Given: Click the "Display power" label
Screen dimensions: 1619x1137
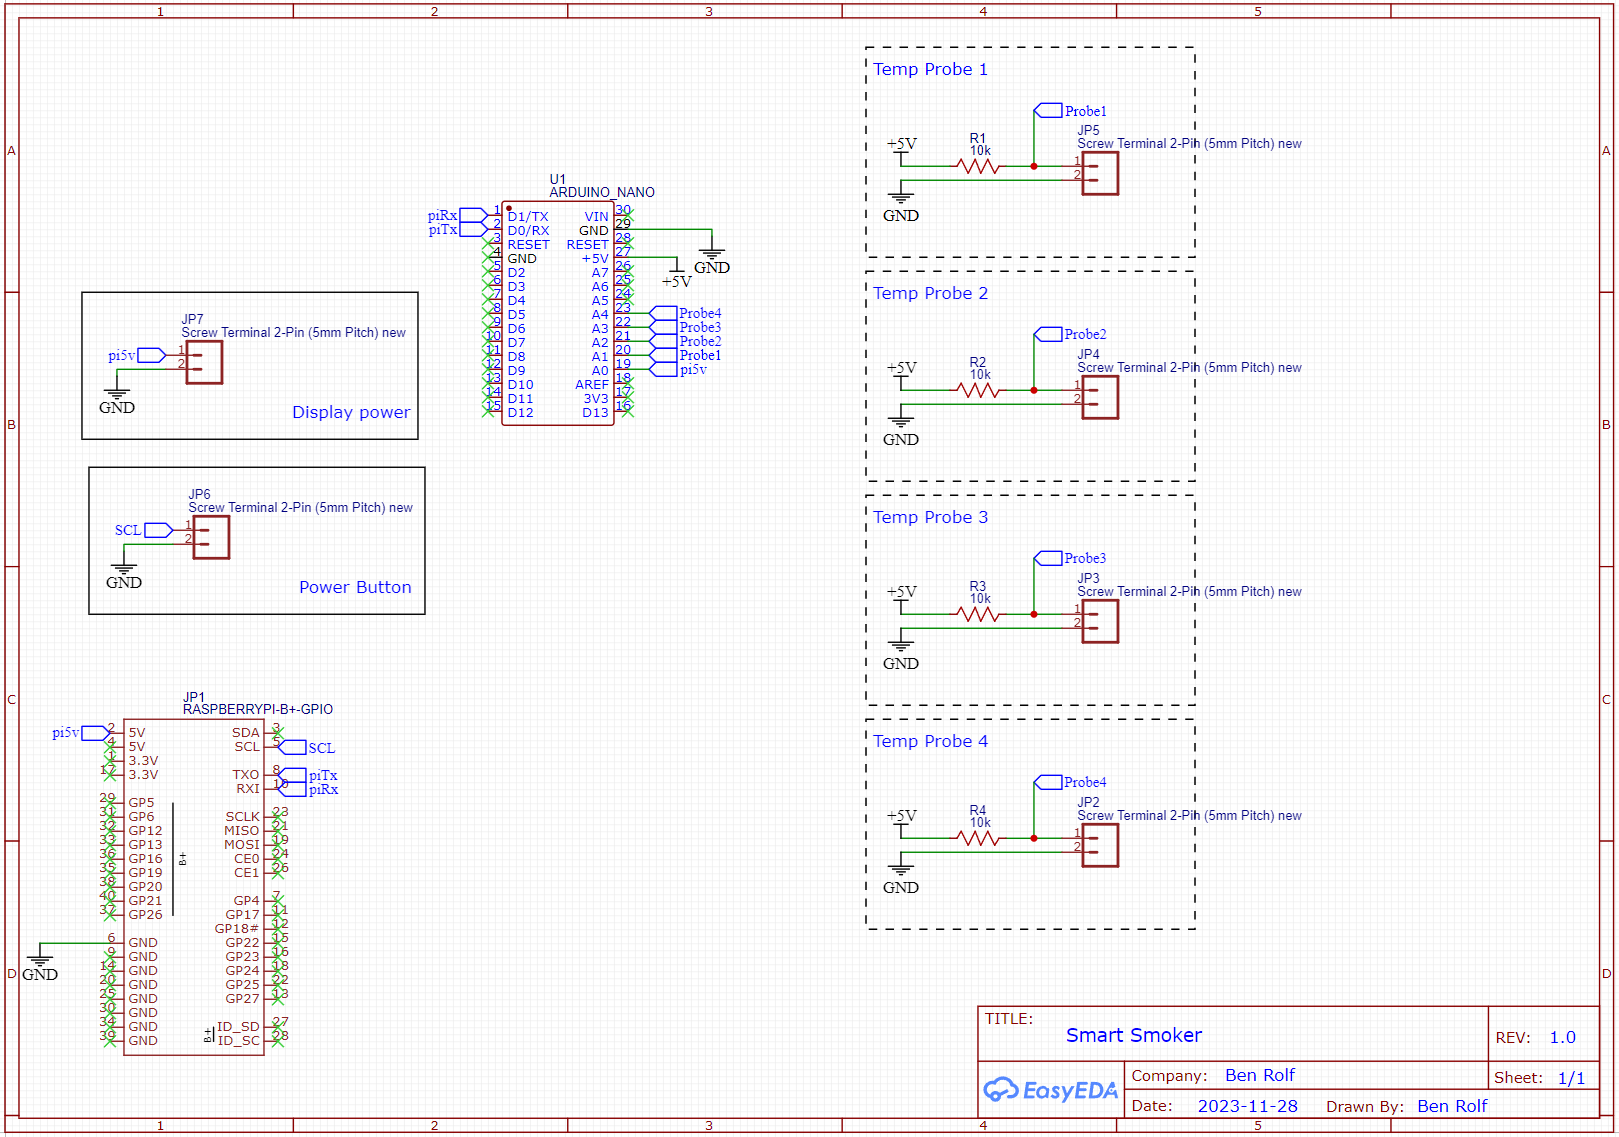Looking at the screenshot, I should pyautogui.click(x=351, y=412).
